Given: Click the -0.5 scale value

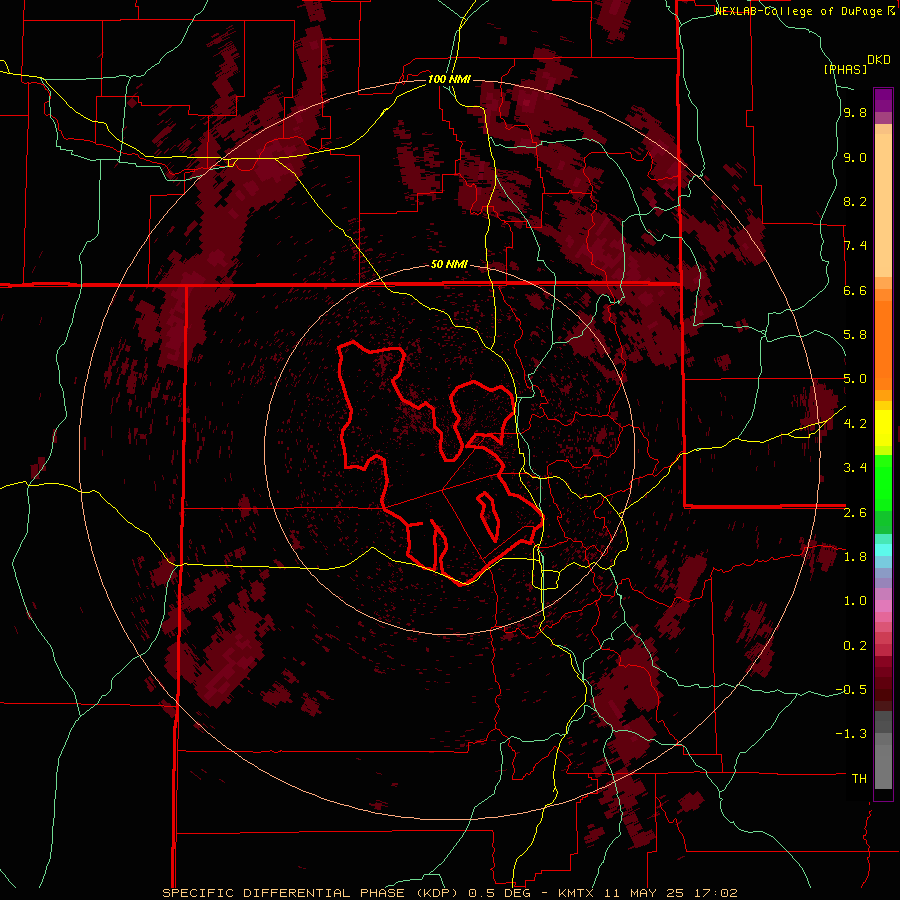Looking at the screenshot, I should tap(851, 689).
